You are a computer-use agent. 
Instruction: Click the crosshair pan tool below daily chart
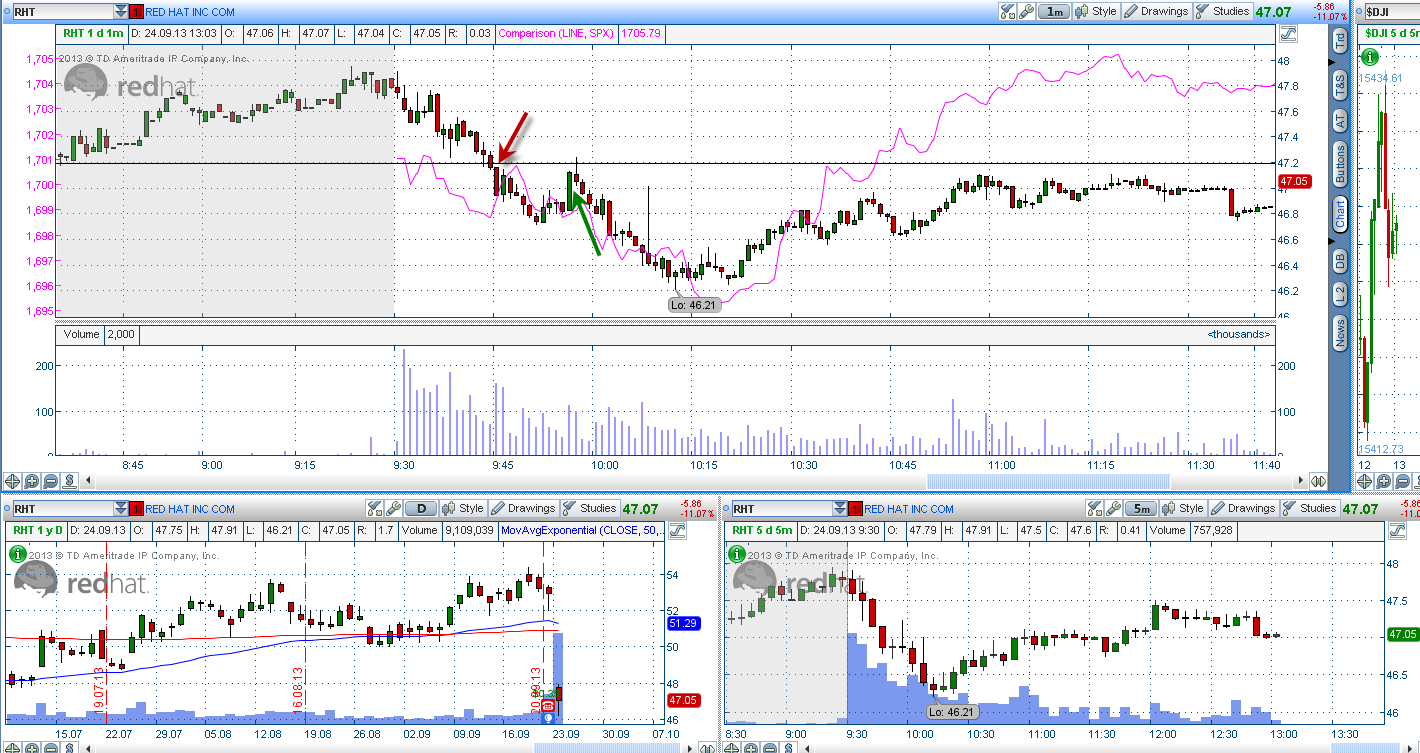tap(11, 747)
